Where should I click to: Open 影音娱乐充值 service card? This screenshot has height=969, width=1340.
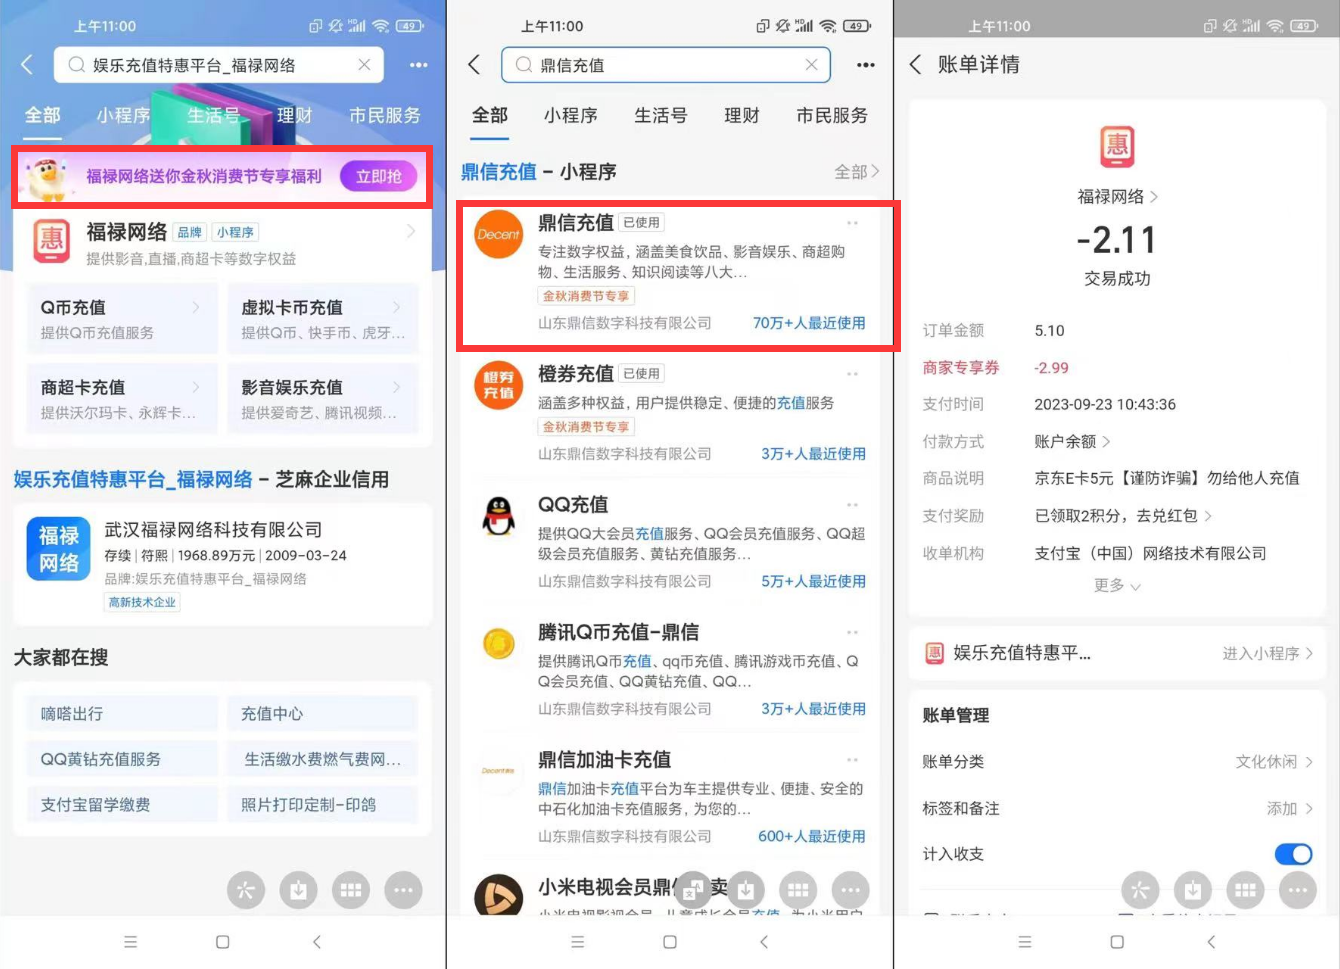coord(323,399)
